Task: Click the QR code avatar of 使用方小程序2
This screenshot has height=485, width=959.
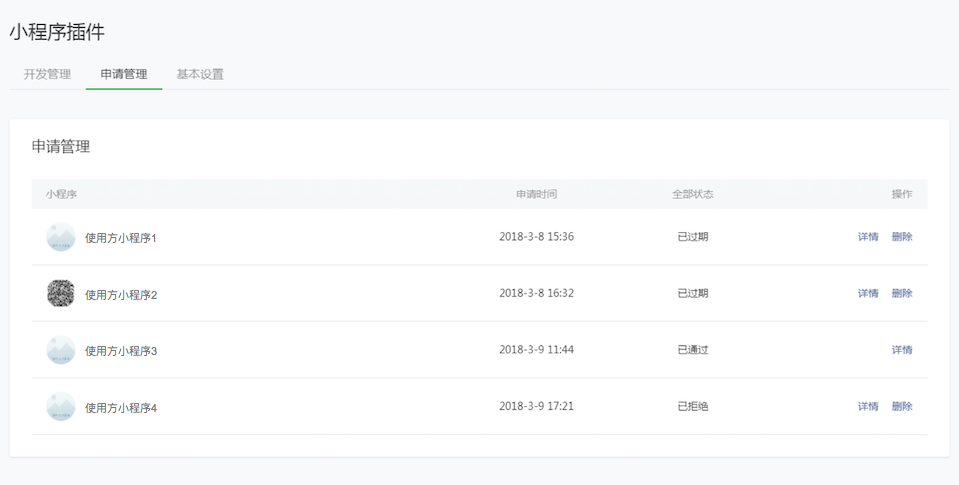Action: pyautogui.click(x=61, y=293)
